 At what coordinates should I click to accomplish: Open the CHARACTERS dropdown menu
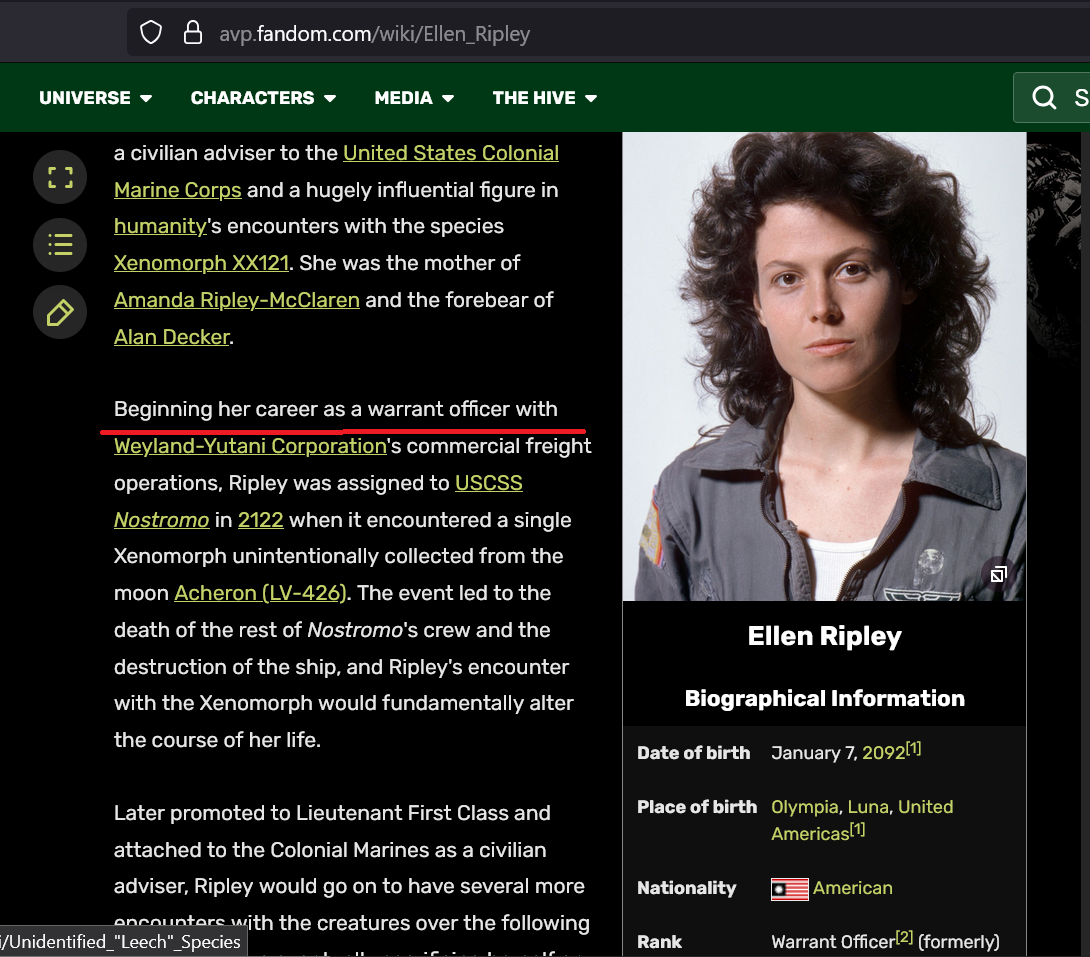tap(263, 98)
